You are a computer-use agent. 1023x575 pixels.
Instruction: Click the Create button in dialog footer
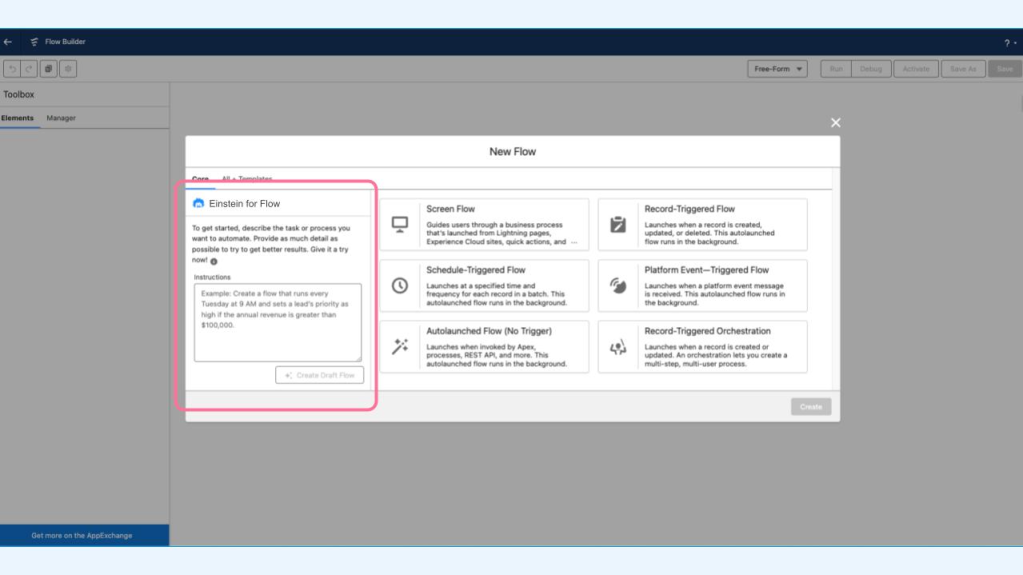(x=811, y=407)
